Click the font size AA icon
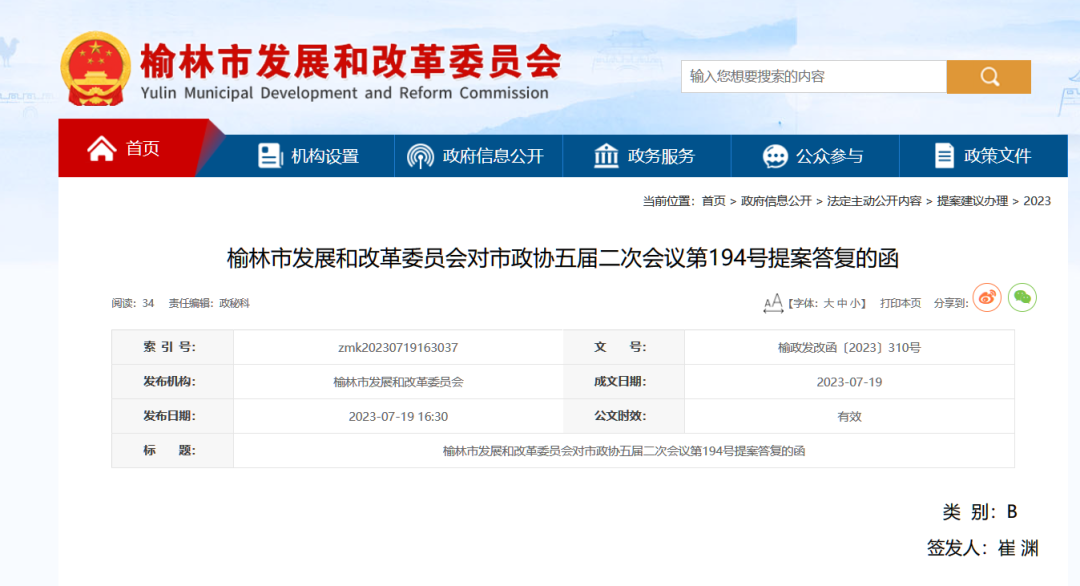 point(773,303)
